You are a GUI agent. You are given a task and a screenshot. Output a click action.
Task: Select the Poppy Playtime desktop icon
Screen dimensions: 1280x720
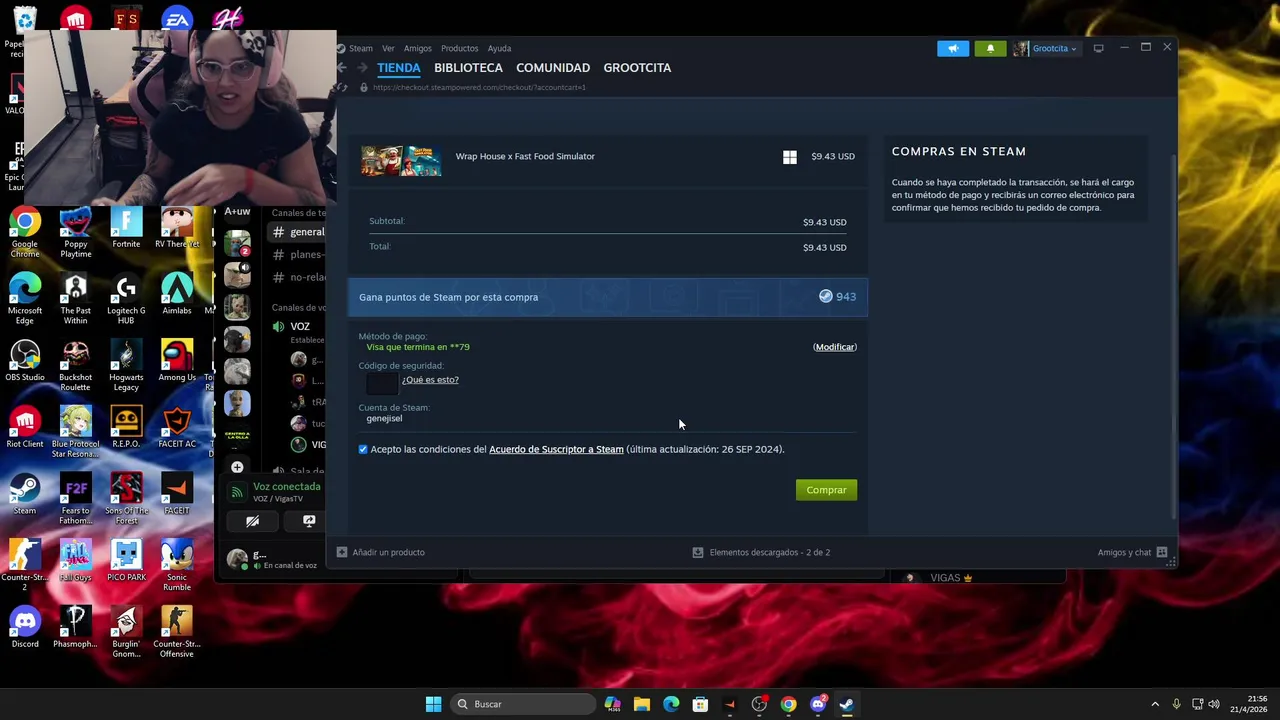pos(75,232)
